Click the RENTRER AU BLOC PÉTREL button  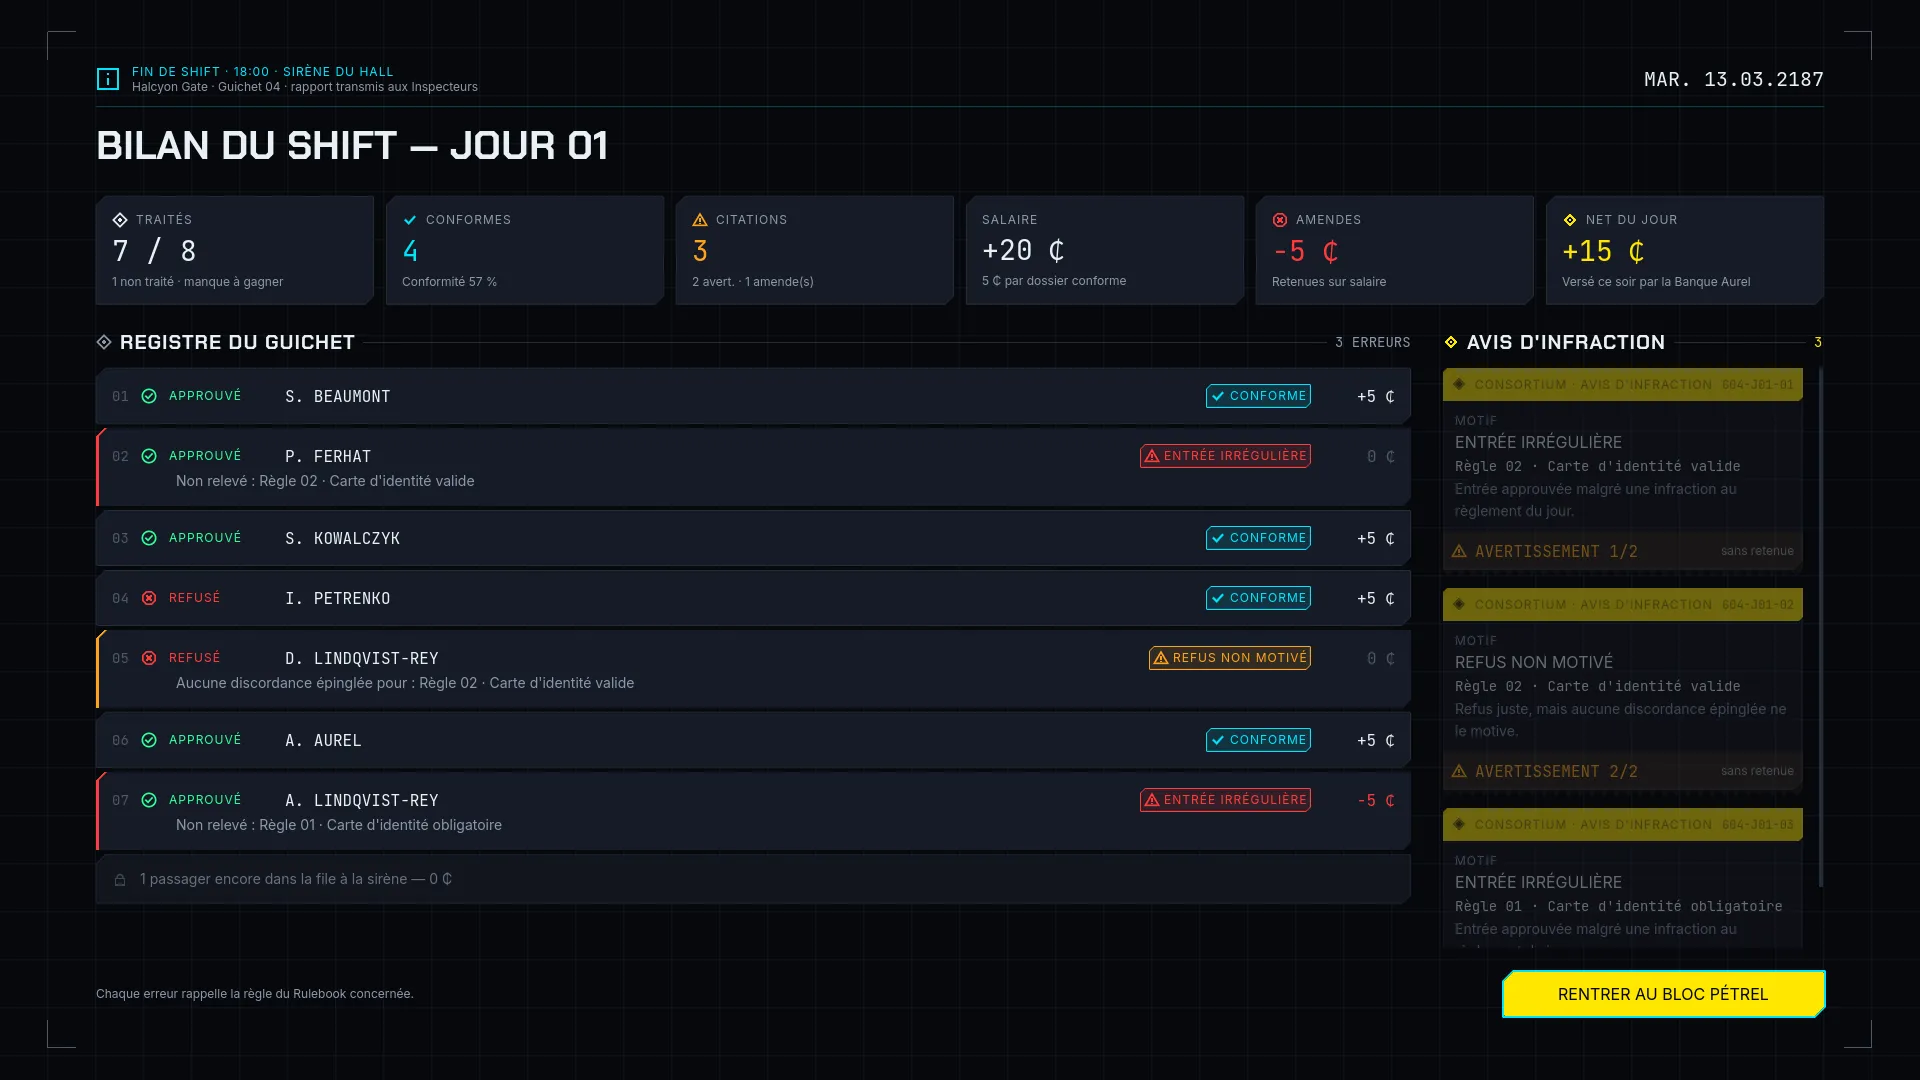(x=1663, y=994)
